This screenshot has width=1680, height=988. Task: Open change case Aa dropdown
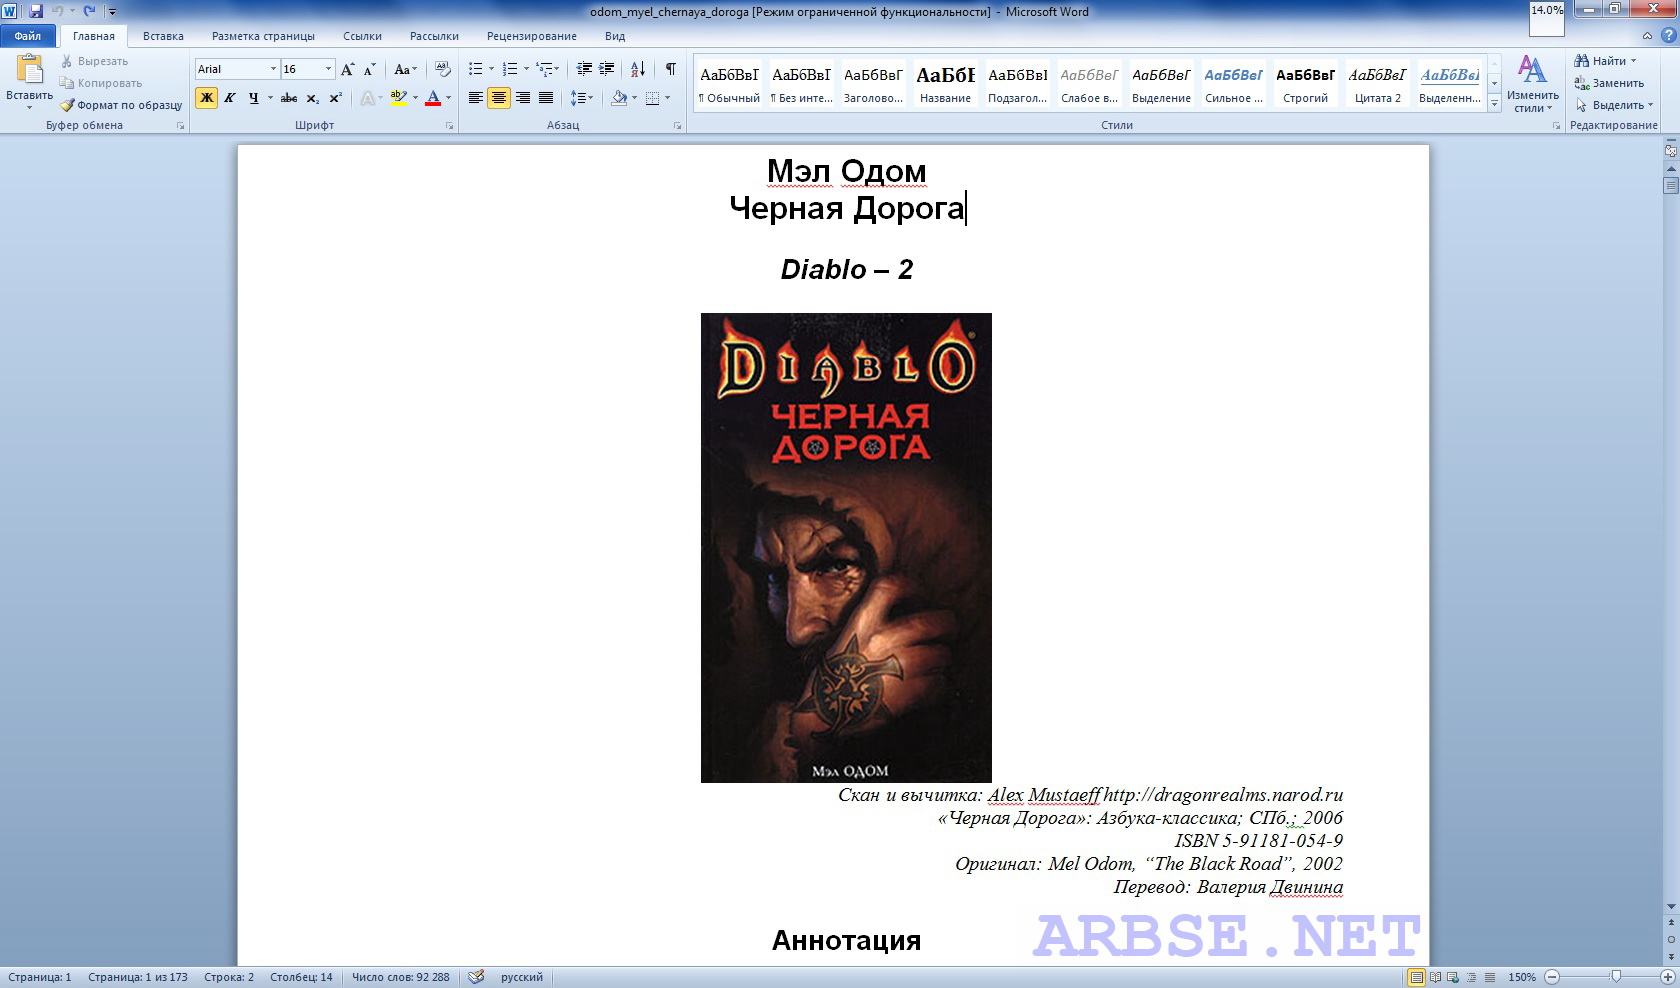pos(404,69)
